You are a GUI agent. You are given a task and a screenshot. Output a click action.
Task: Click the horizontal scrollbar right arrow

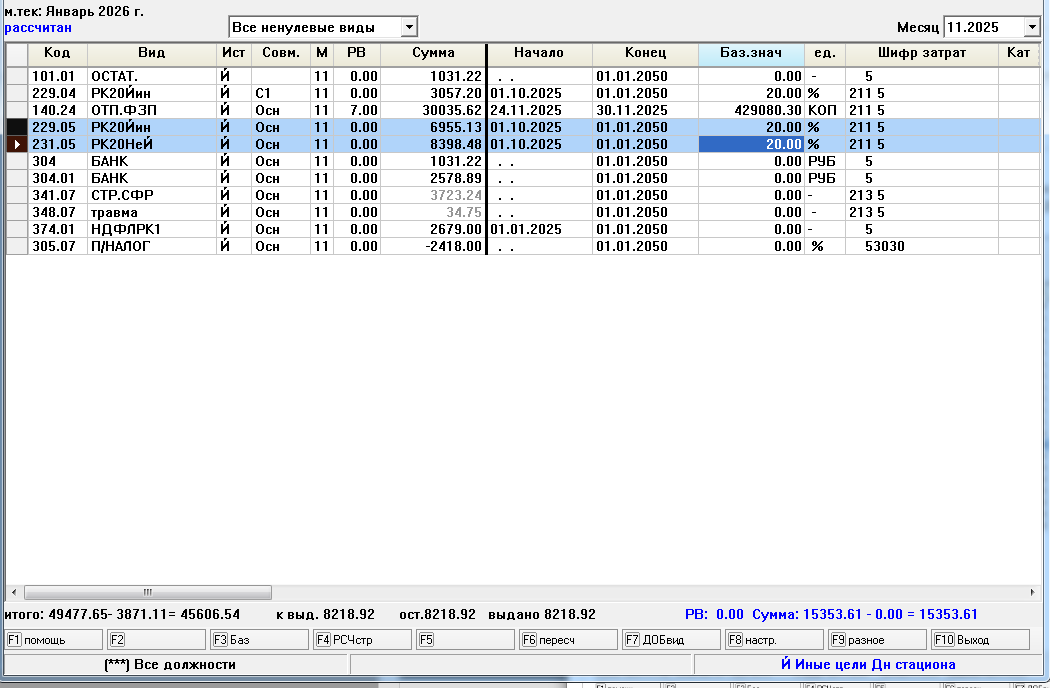[1032, 592]
